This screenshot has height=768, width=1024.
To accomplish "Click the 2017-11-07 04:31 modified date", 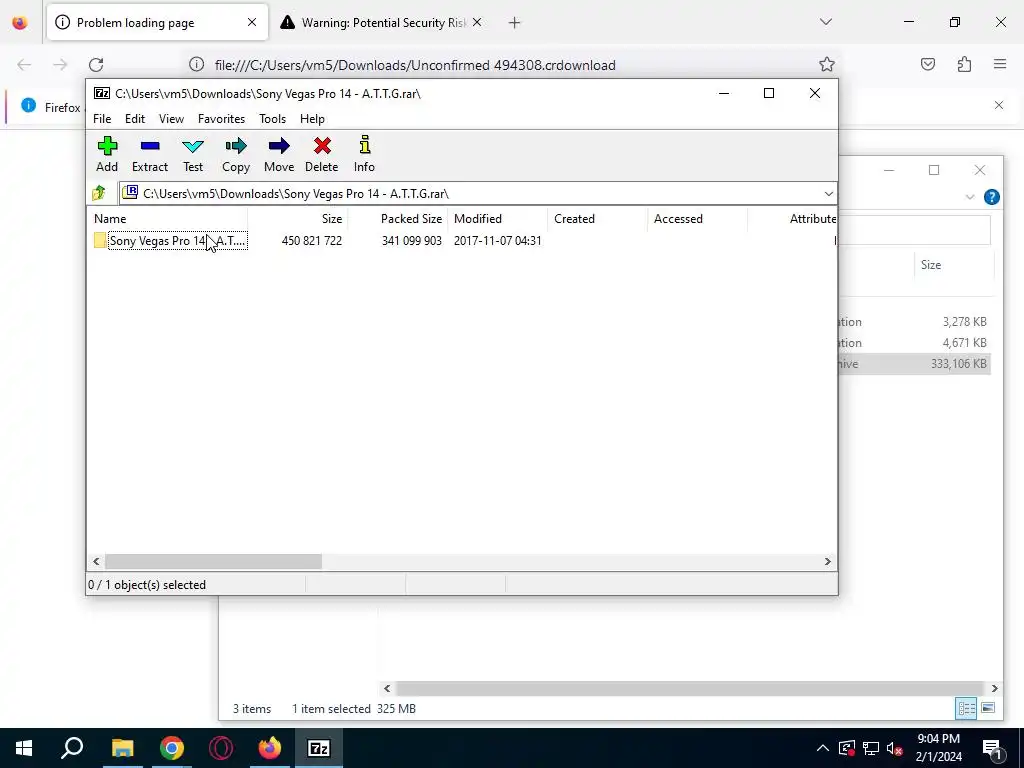I will [x=498, y=240].
